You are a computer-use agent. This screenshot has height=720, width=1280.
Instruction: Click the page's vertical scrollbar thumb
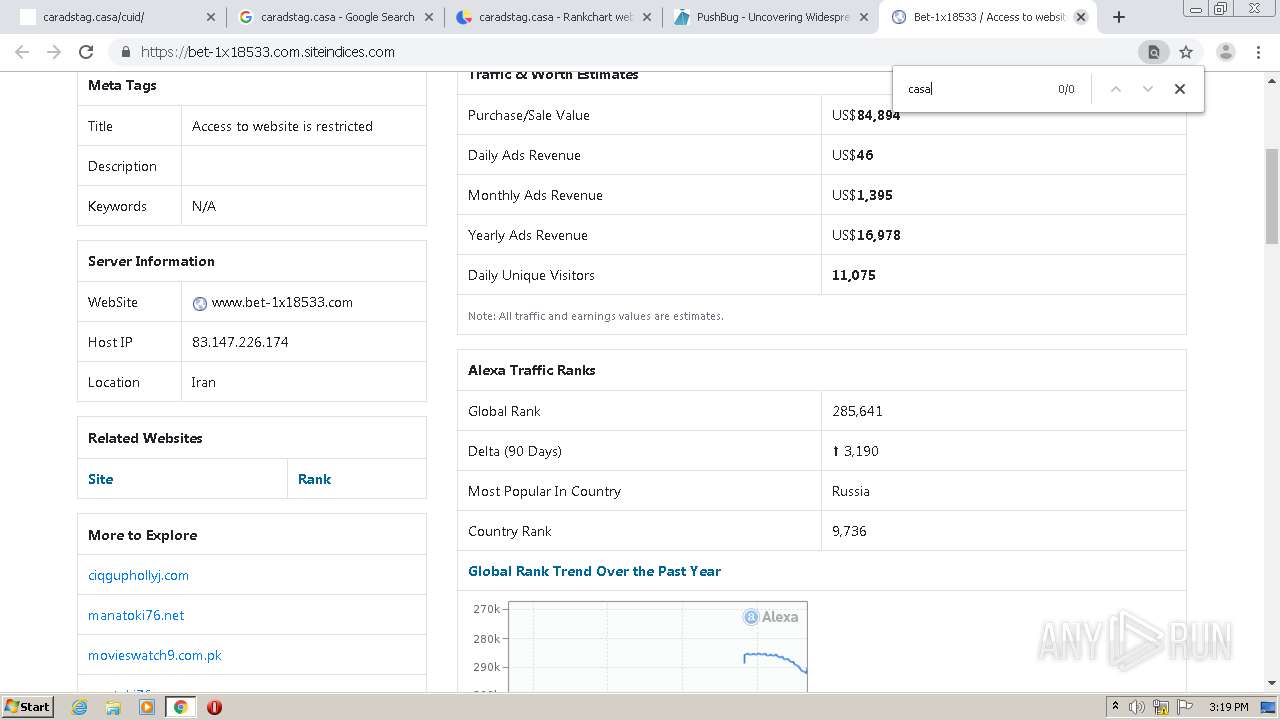click(x=1272, y=195)
